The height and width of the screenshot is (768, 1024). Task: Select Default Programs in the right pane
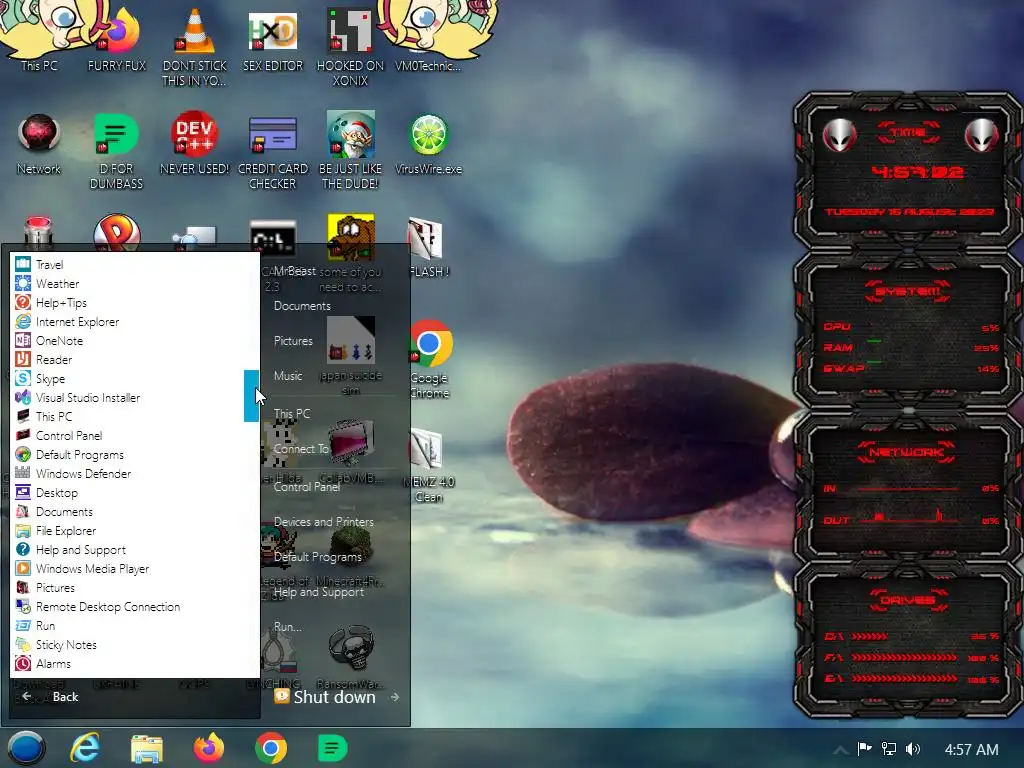point(317,557)
